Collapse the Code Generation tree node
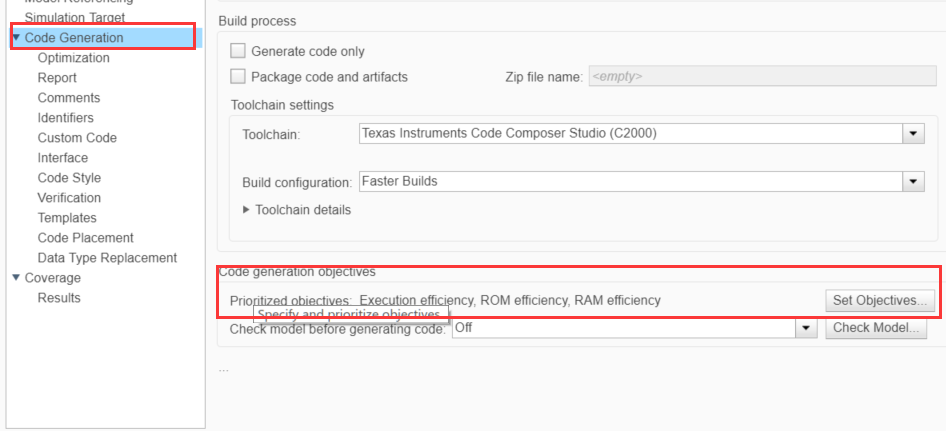The height and width of the screenshot is (431, 946). click(x=16, y=38)
